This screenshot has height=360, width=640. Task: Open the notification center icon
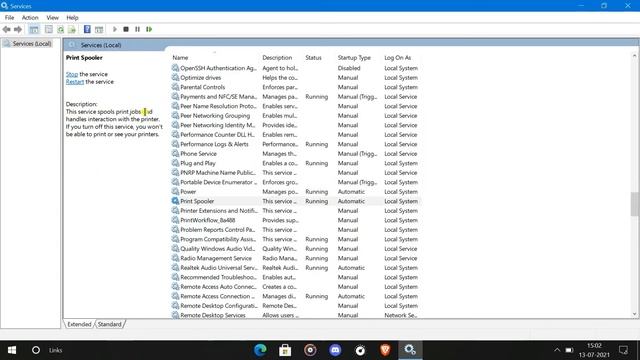coord(623,350)
